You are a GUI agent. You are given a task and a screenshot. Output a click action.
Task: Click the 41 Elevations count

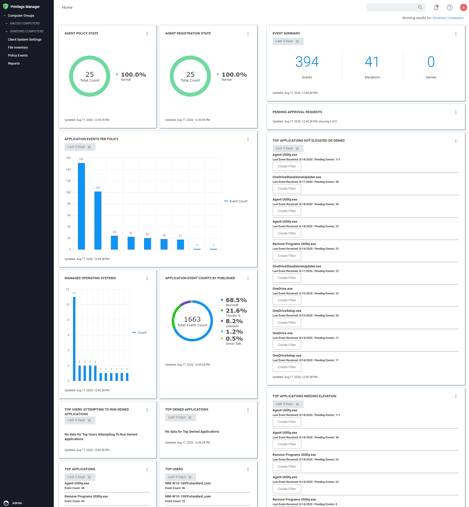coord(372,62)
